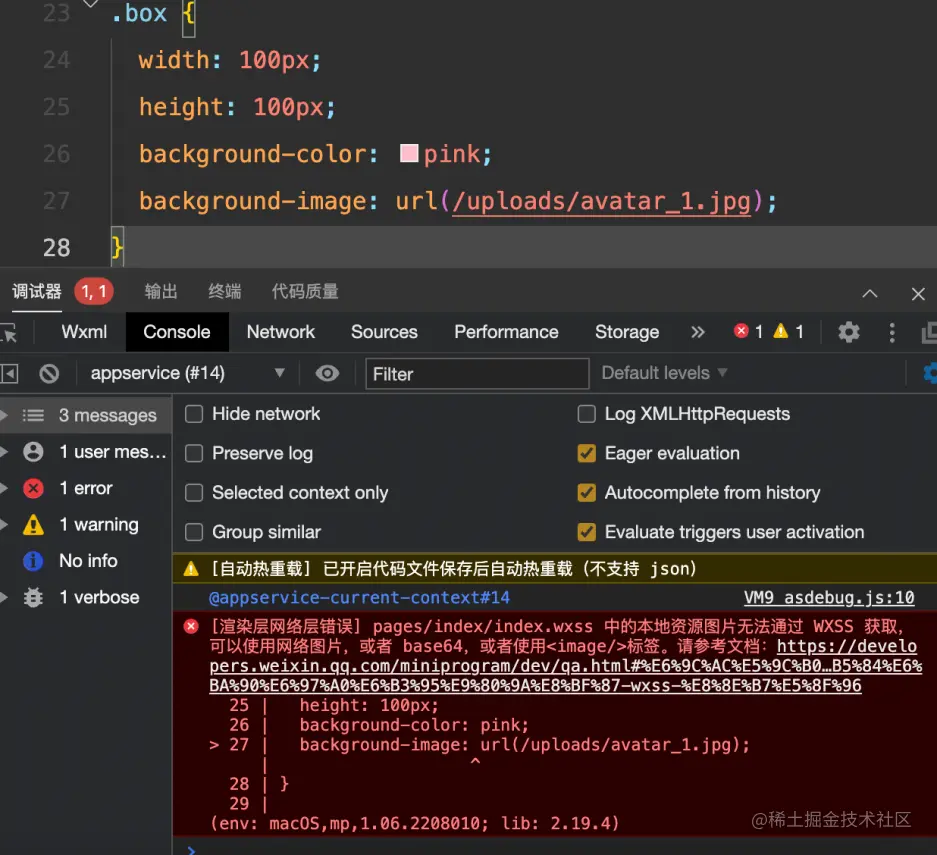Viewport: 937px width, 855px height.
Task: Switch to the Network tab
Action: click(281, 332)
